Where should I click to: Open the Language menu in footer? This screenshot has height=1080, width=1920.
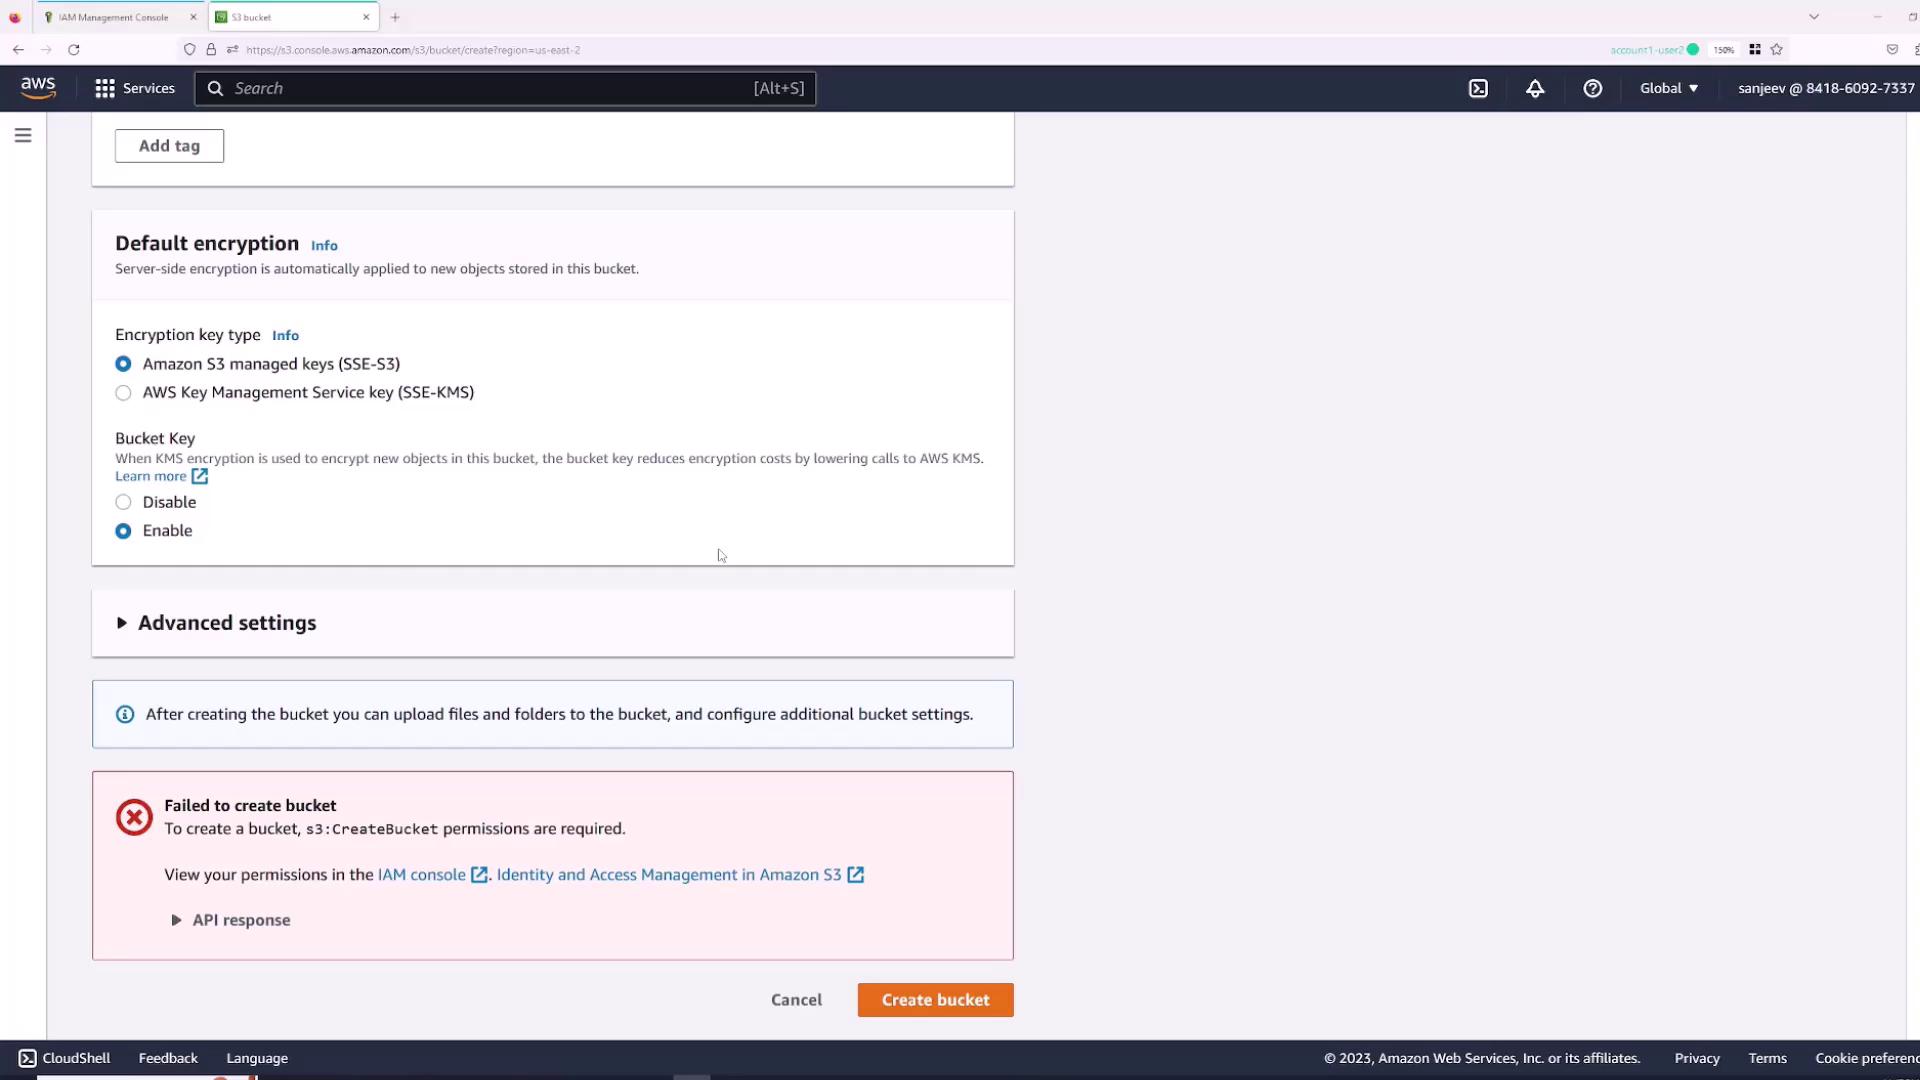[x=257, y=1058]
